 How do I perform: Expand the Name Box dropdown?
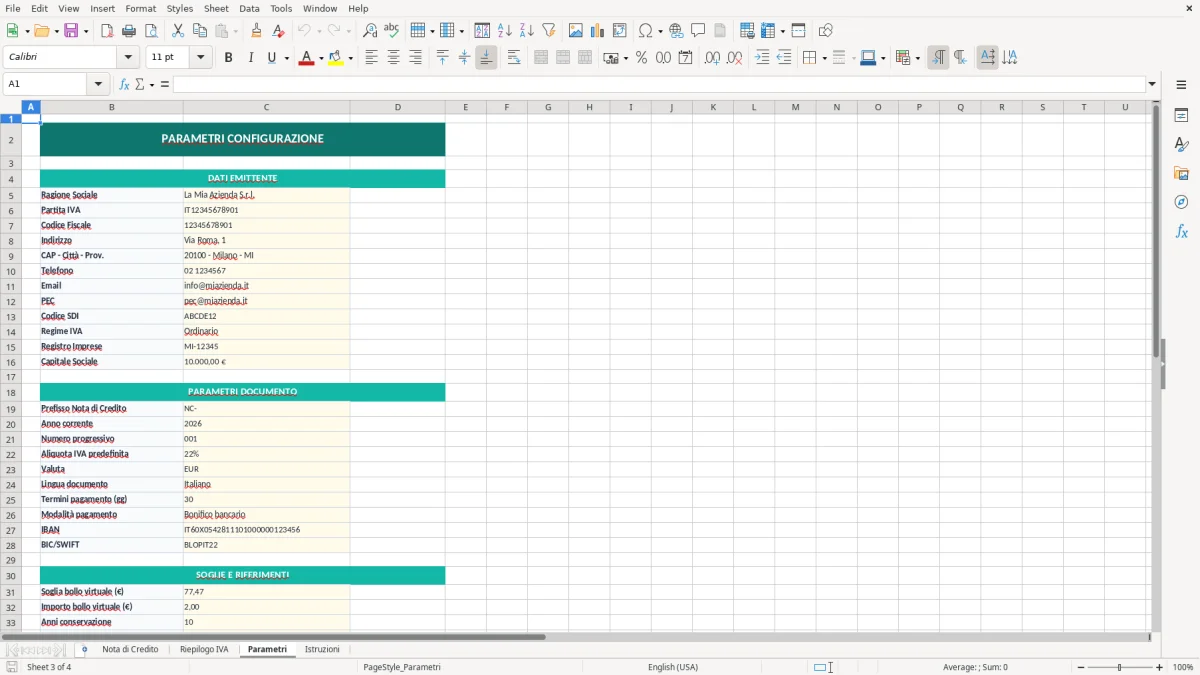98,84
